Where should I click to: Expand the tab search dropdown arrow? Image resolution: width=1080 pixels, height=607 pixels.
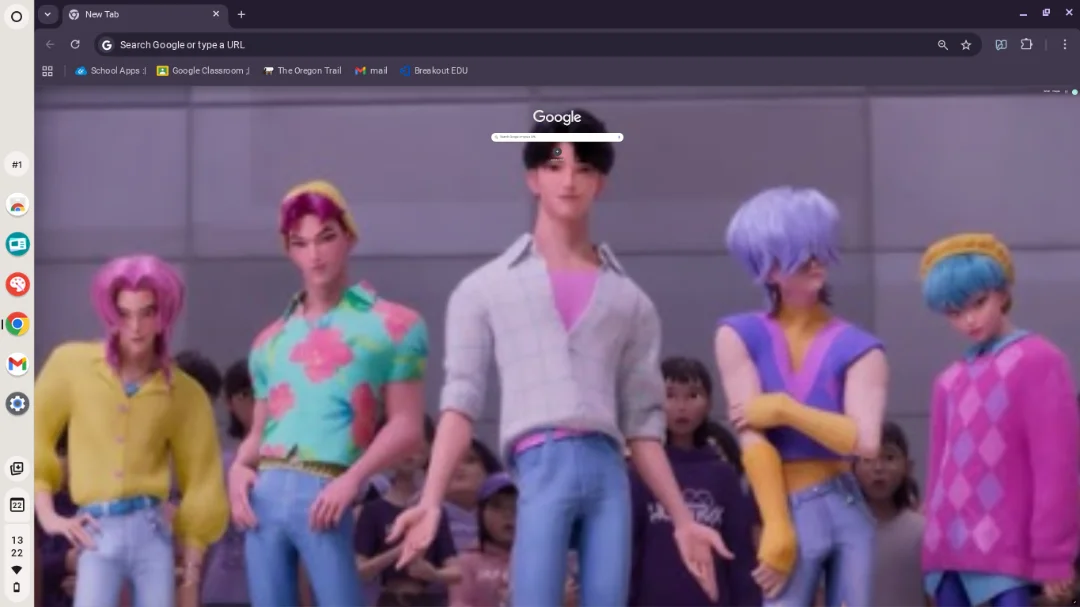47,14
